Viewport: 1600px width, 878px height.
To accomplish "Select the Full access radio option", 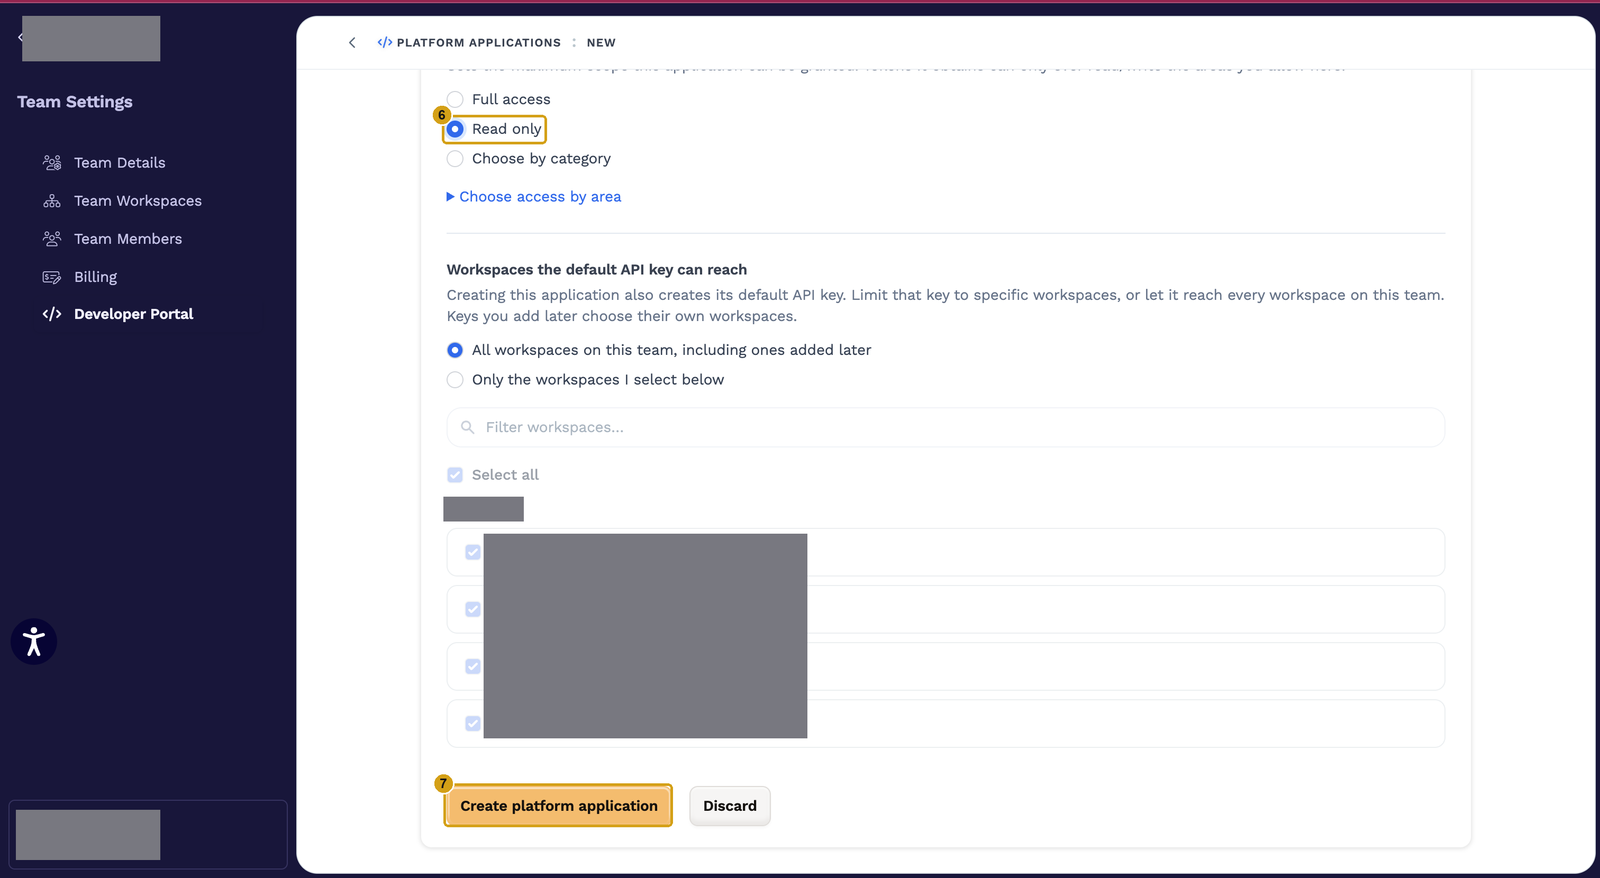I will click(x=455, y=99).
